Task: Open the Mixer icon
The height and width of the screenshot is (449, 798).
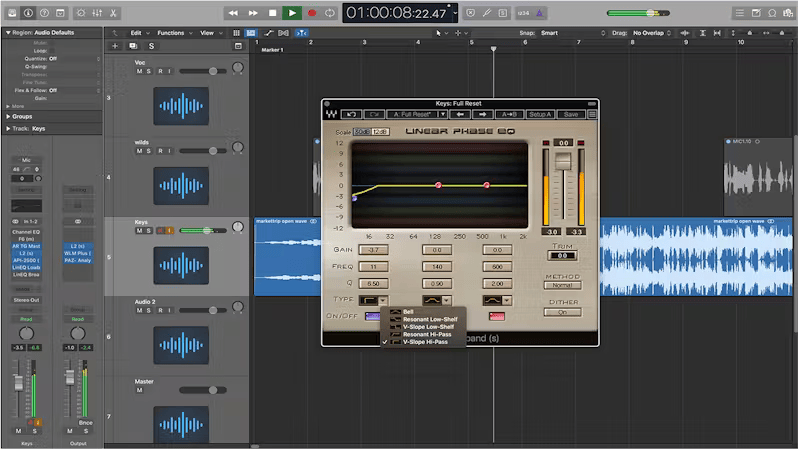Action: pos(97,13)
